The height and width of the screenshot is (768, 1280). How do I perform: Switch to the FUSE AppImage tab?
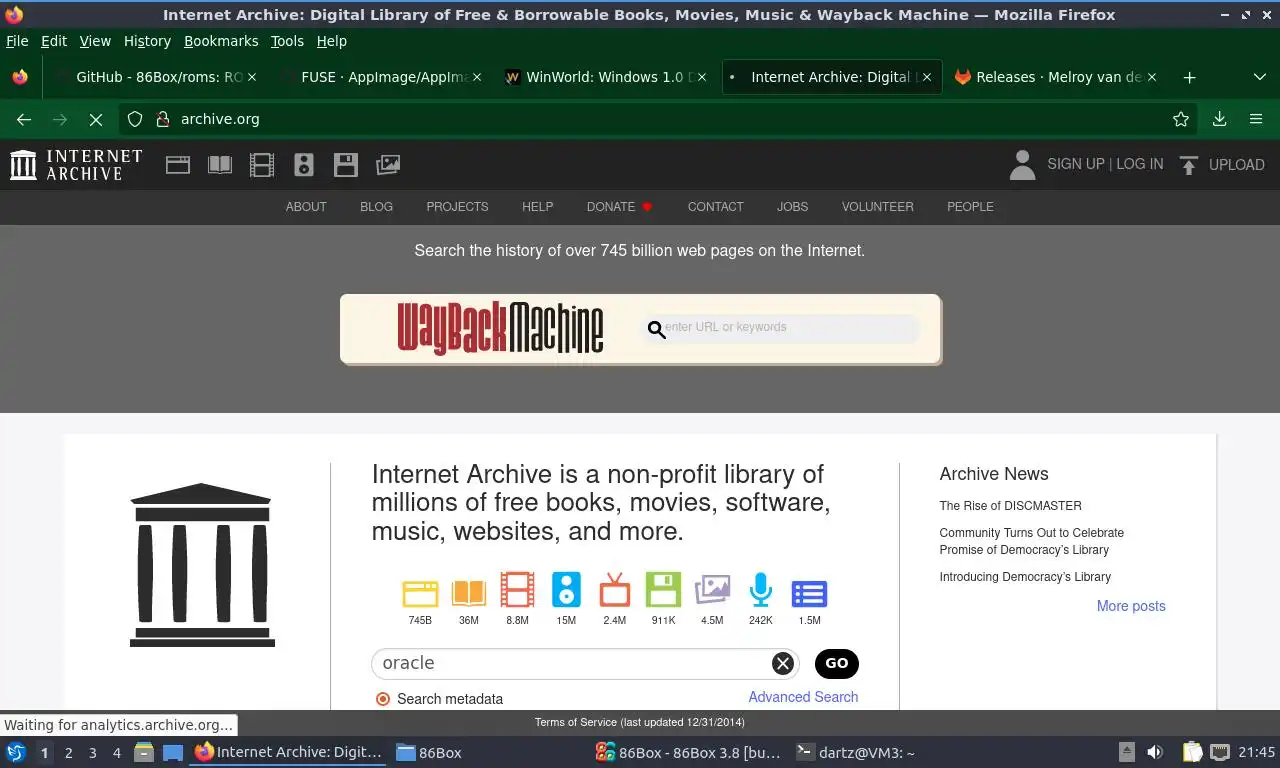pos(380,77)
